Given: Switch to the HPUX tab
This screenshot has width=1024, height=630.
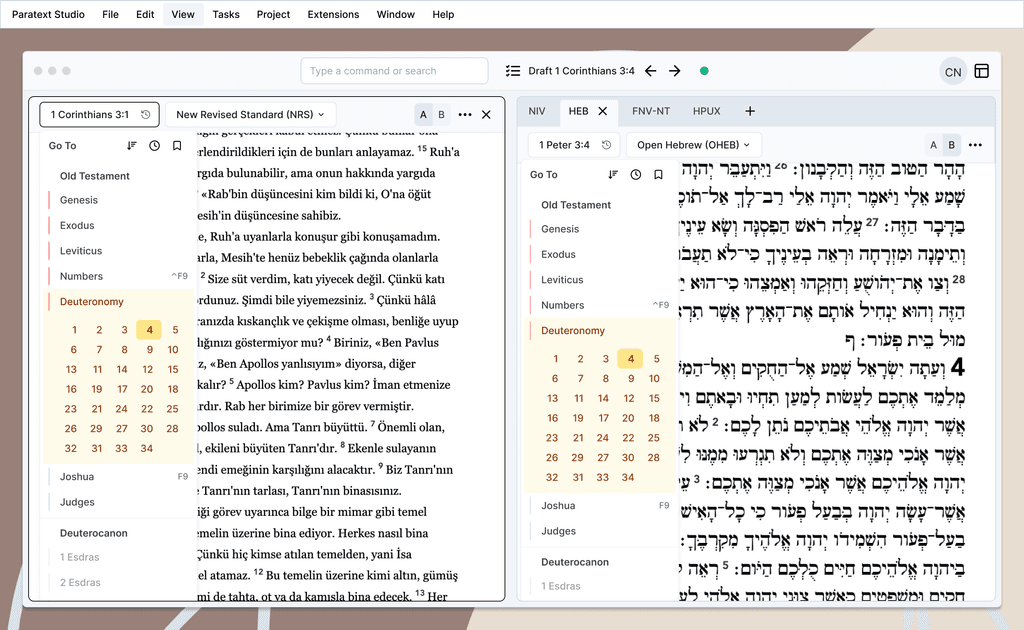Looking at the screenshot, I should (x=707, y=111).
